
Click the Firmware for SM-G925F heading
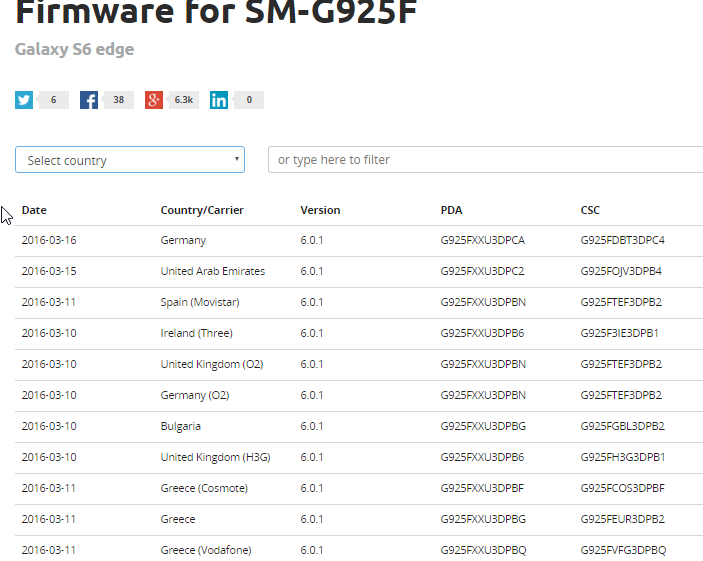[216, 11]
